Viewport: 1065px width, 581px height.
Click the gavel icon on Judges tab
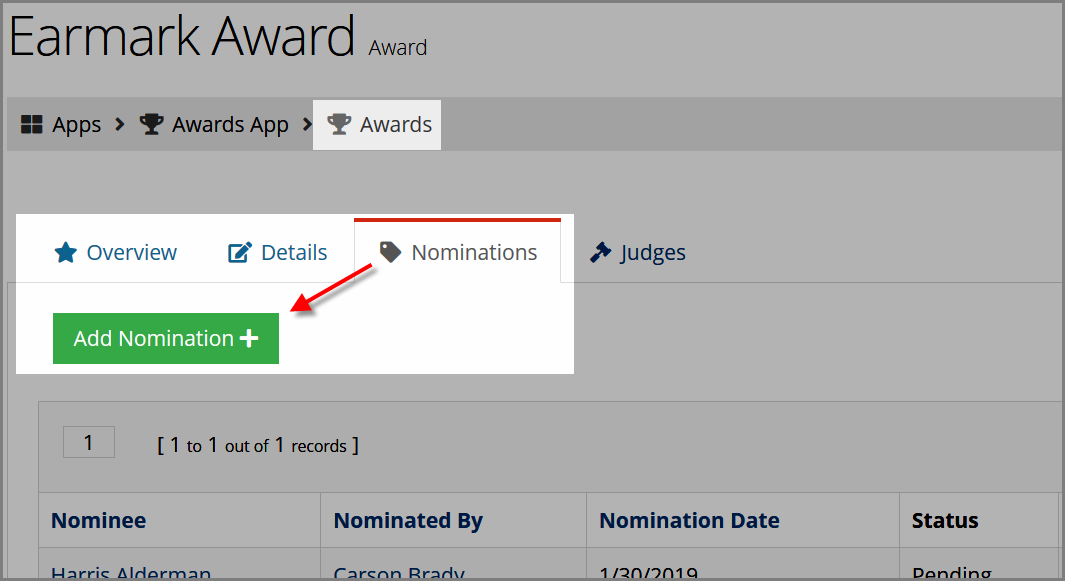coord(600,252)
